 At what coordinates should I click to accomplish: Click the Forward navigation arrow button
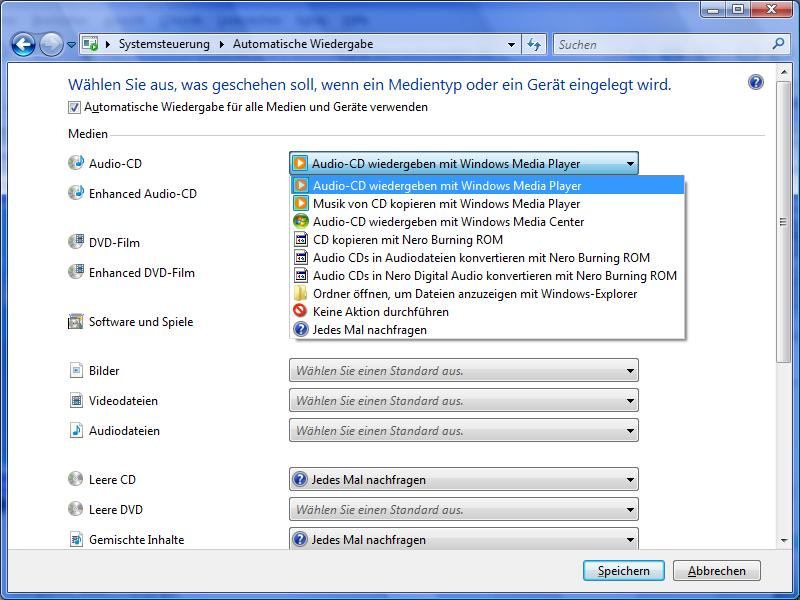pos(51,45)
